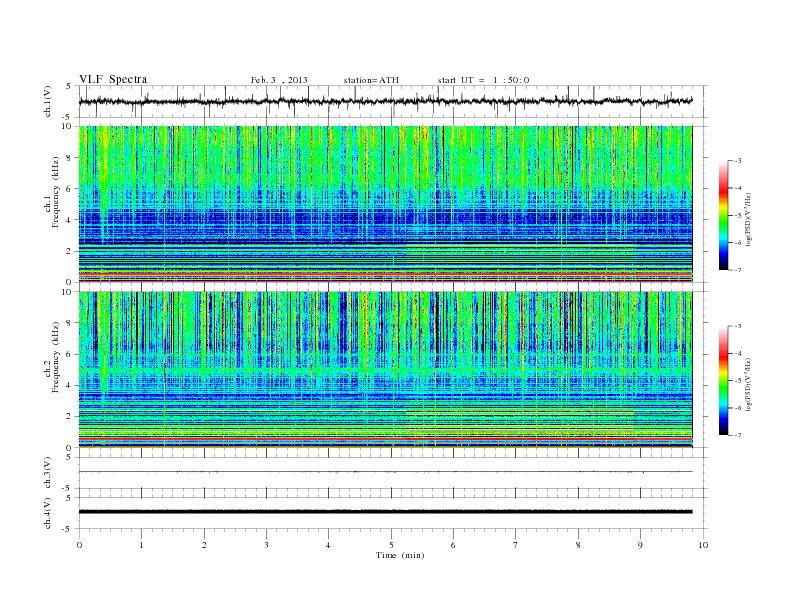The width and height of the screenshot is (792, 612).
Task: Click the ch.2 "Frequency (kHz)" axis label
Action: coord(56,357)
